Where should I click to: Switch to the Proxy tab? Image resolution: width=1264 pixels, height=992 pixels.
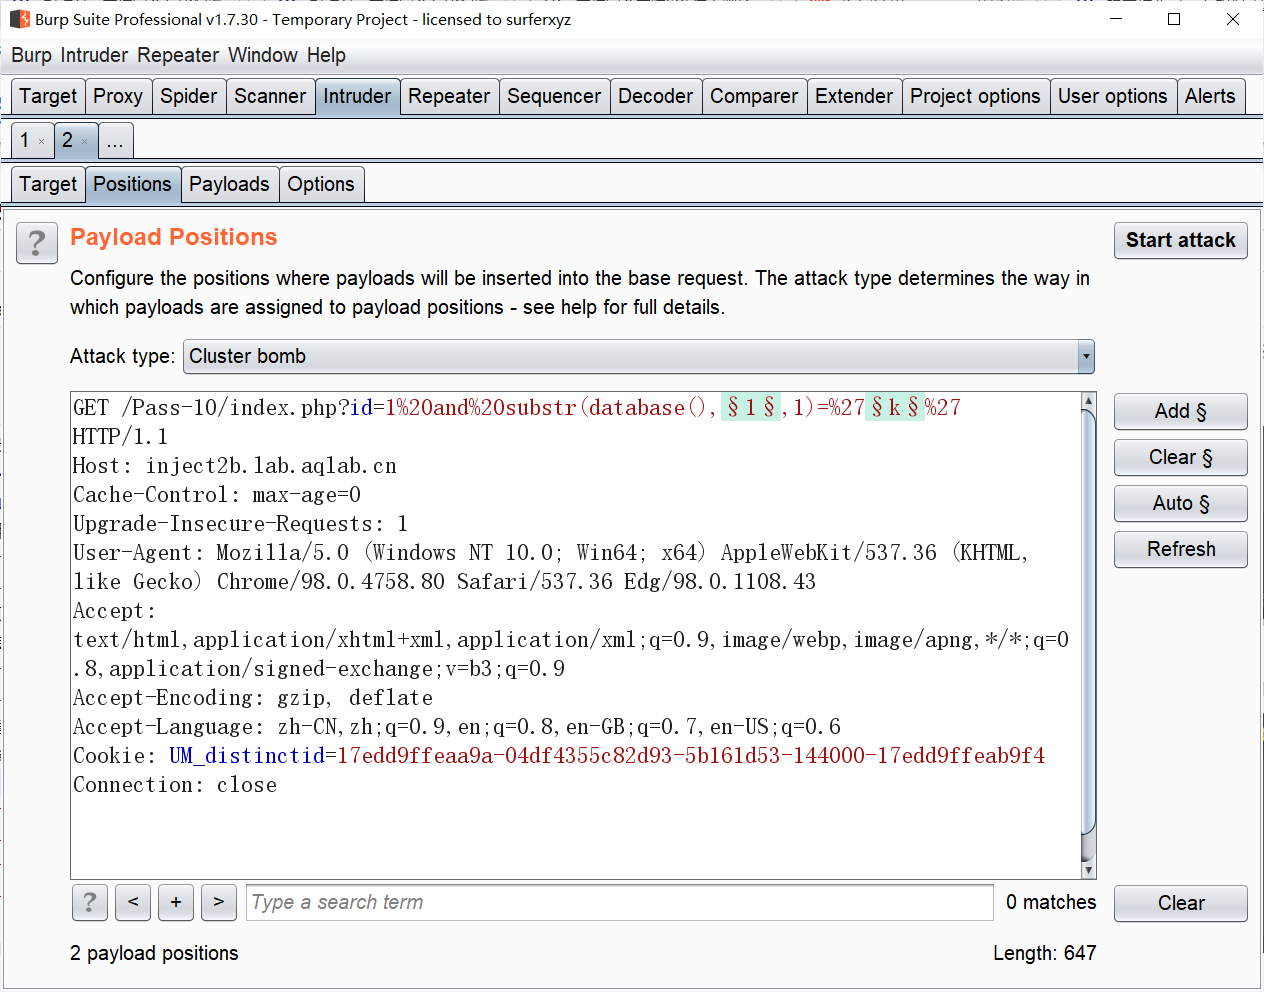(118, 96)
